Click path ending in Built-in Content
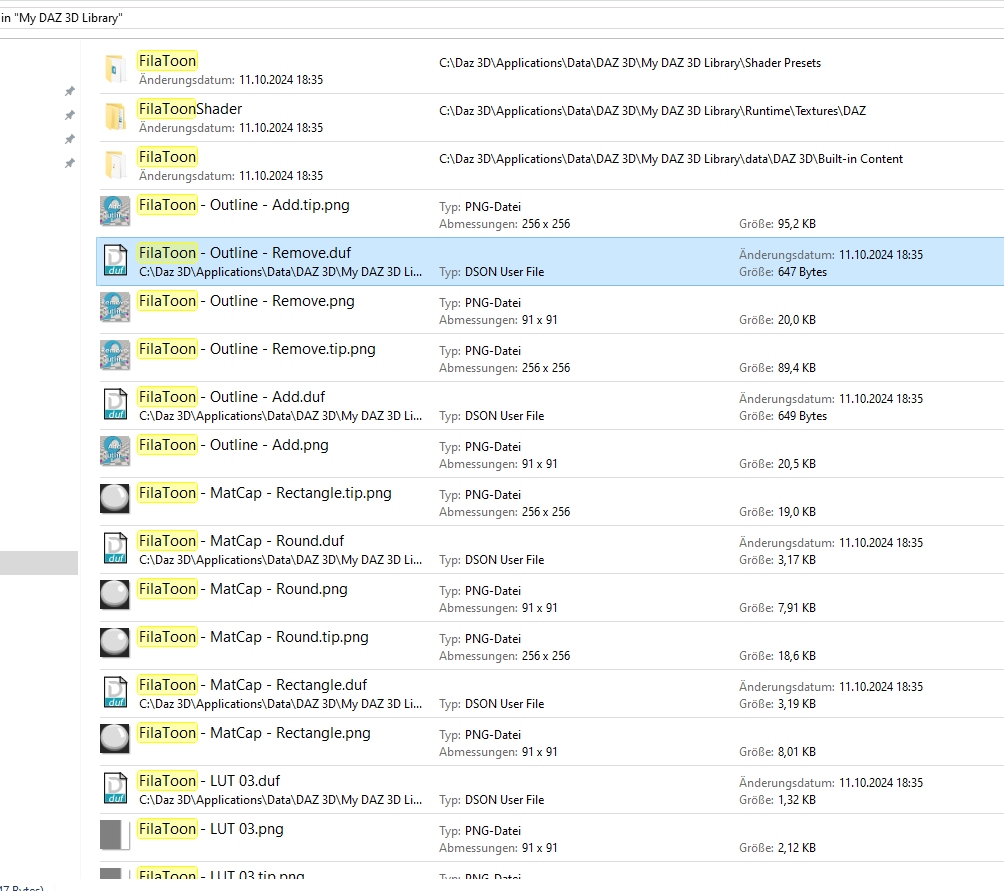1004x891 pixels. (x=671, y=159)
